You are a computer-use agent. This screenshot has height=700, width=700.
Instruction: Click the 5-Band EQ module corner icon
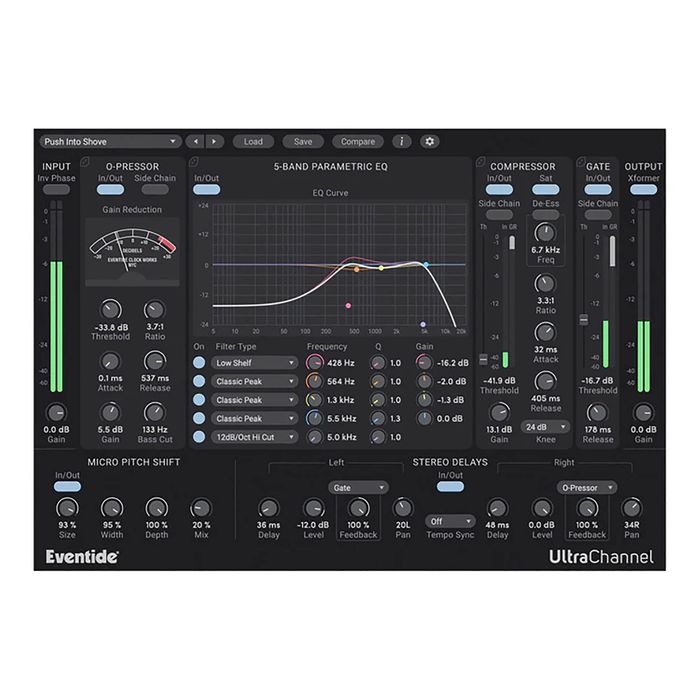(193, 161)
